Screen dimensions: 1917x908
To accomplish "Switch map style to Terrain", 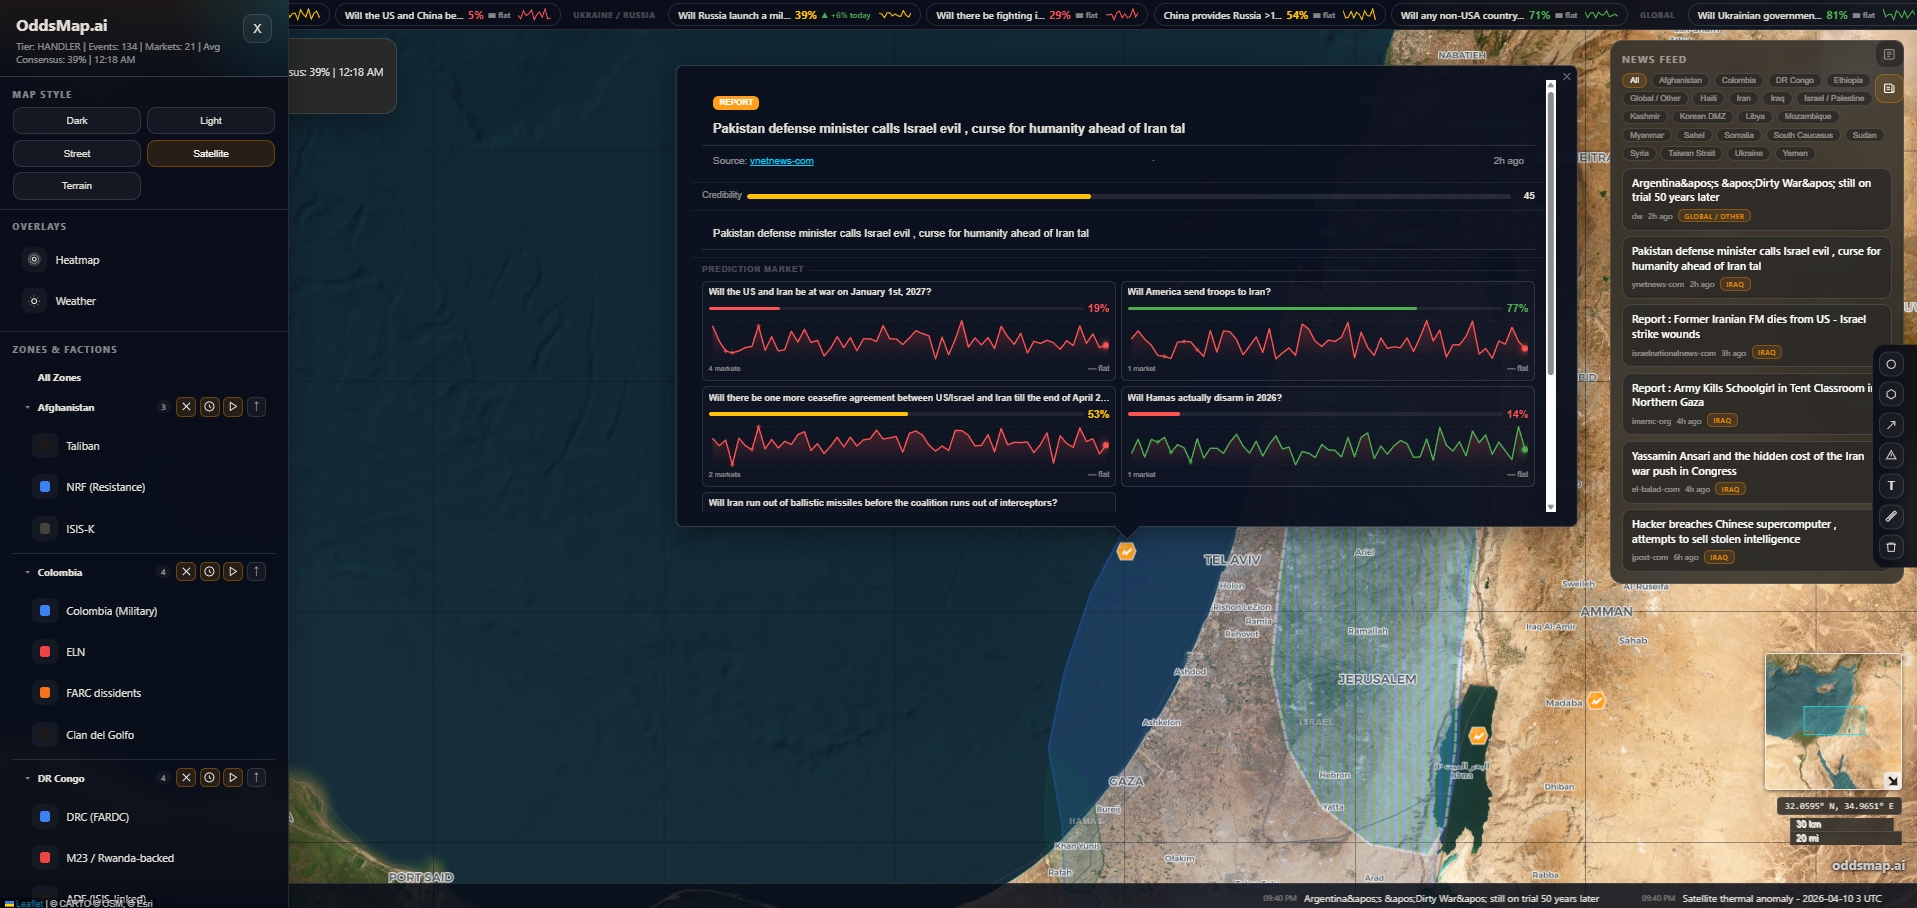I will point(76,186).
